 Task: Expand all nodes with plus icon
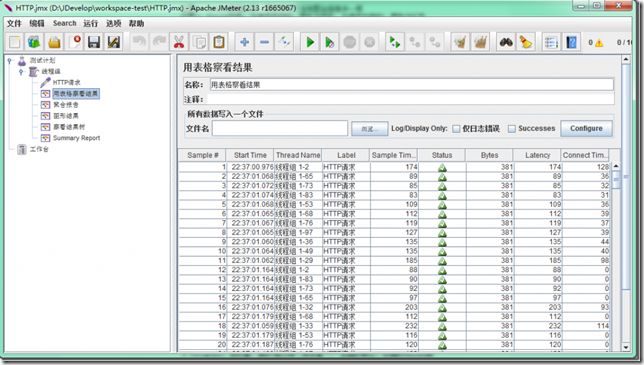point(244,42)
